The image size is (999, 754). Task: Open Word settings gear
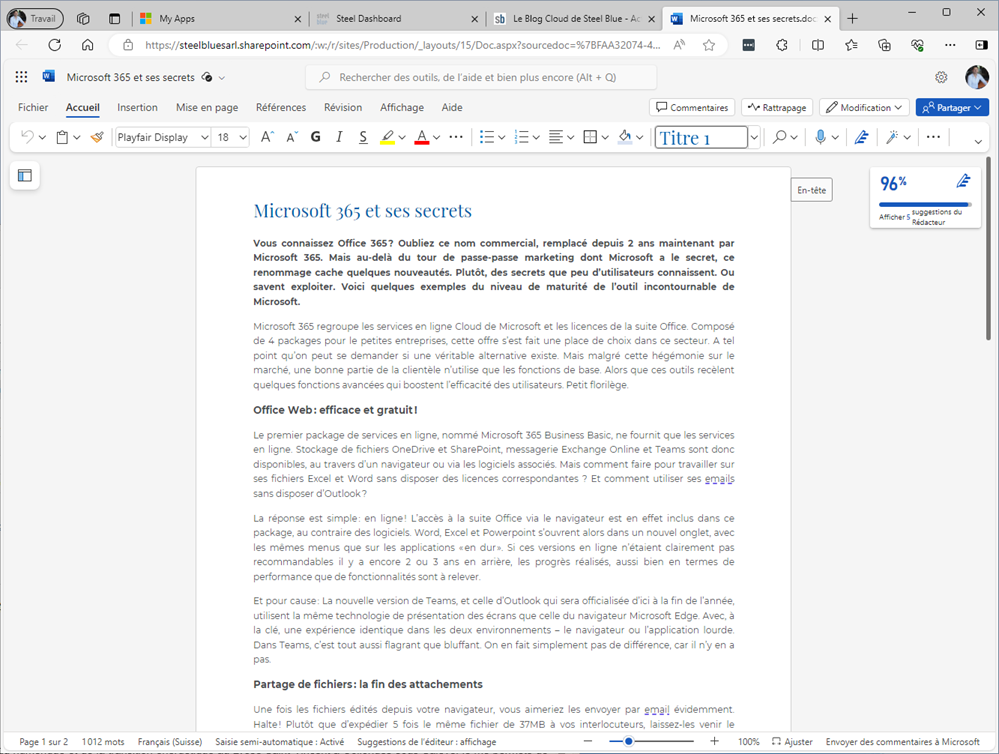point(941,77)
